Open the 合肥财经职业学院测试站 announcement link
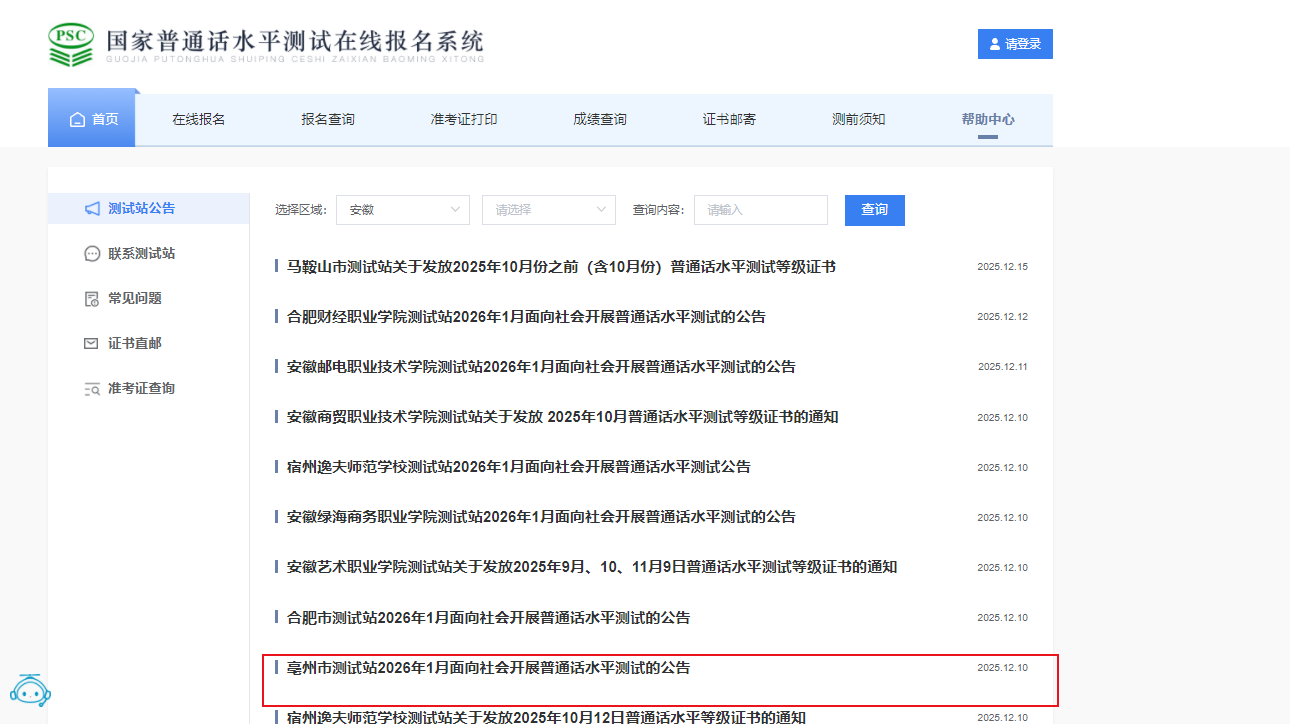 tap(526, 317)
